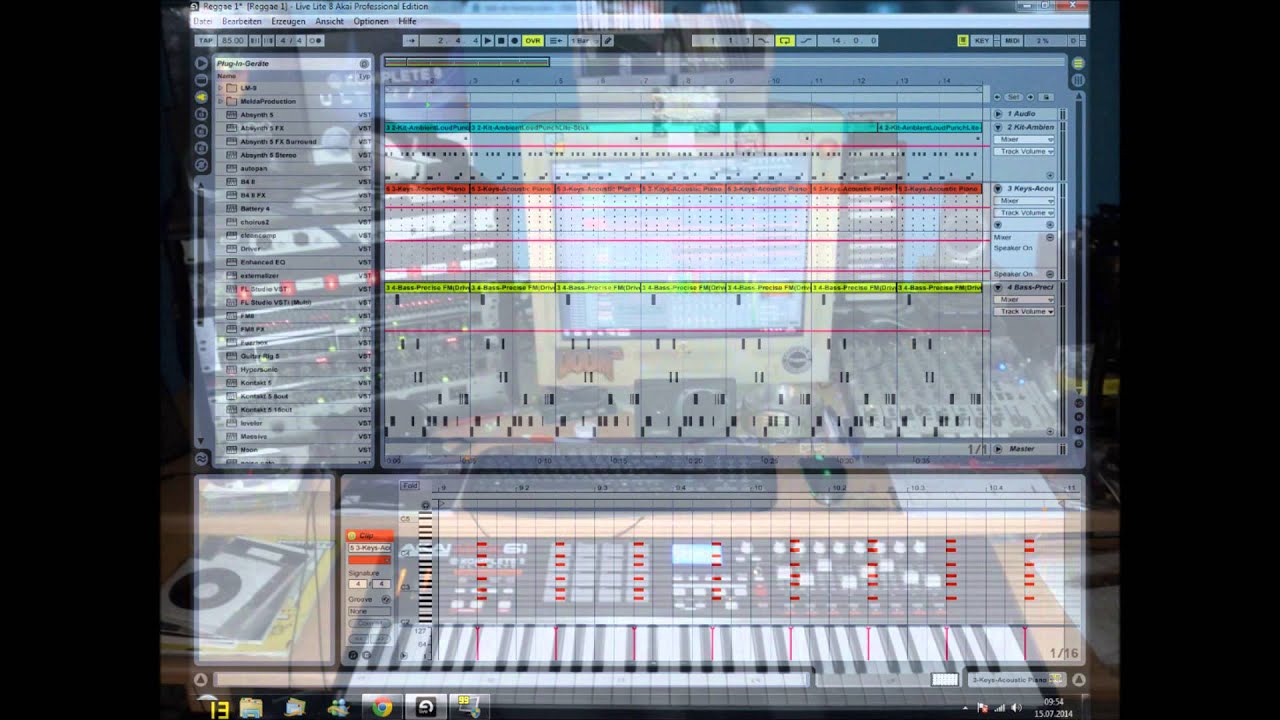Toggle detail view triangle at bottom right
Viewport: 1280px width, 720px height.
(x=1077, y=680)
